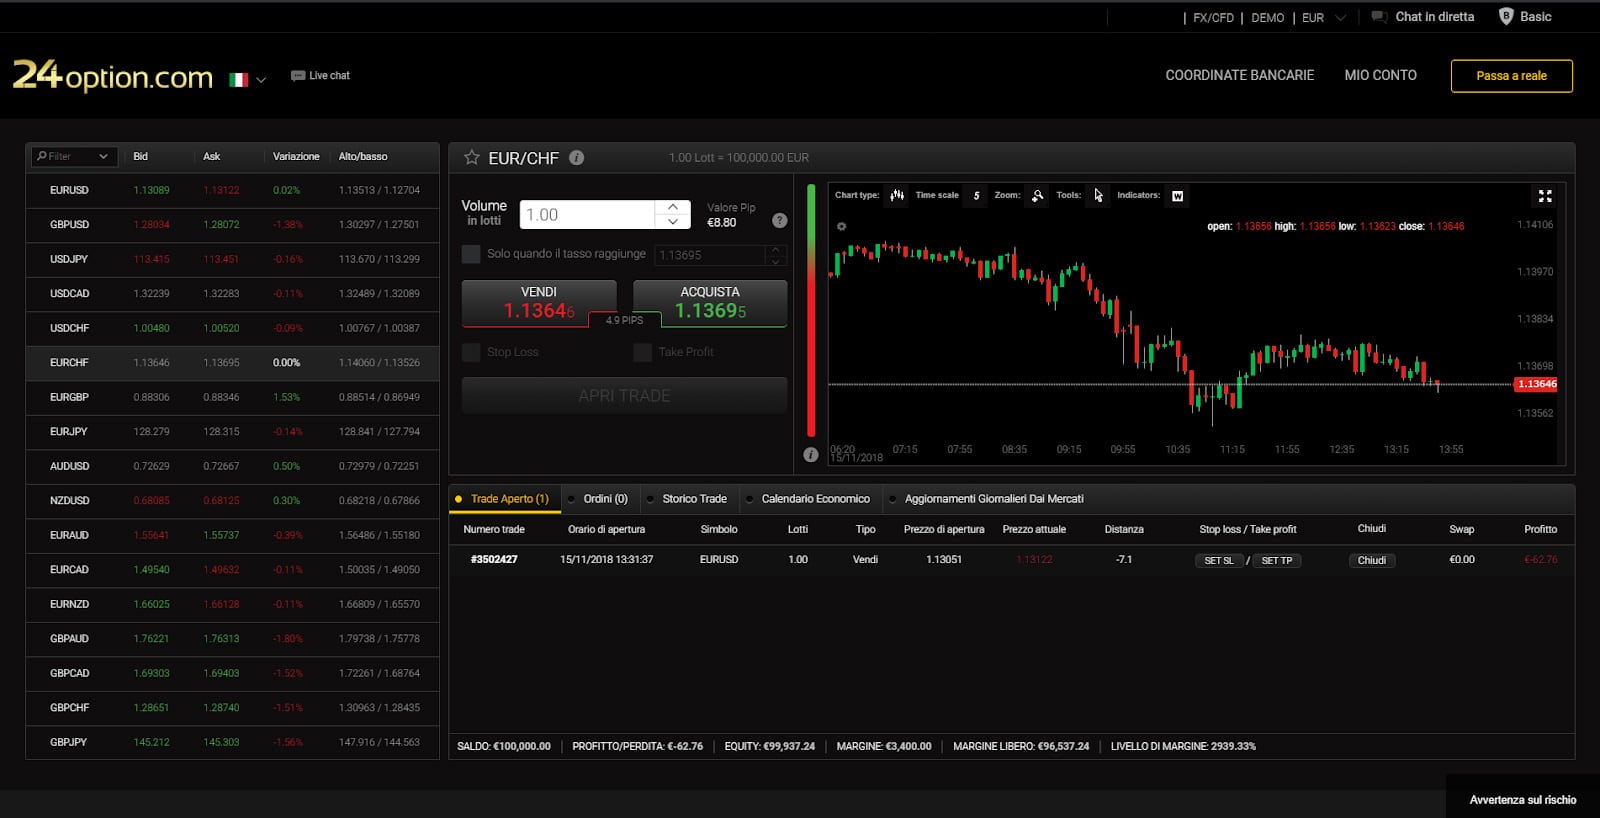Expand the Filter dropdown
This screenshot has width=1600, height=818.
pos(103,156)
